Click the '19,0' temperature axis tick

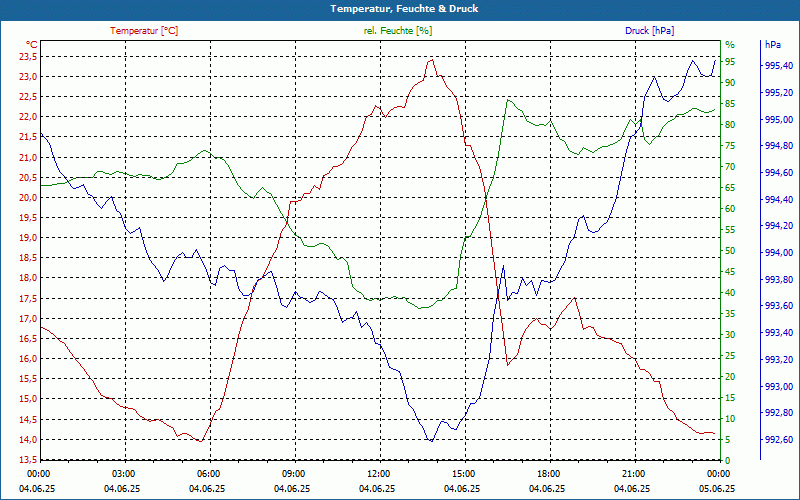click(x=29, y=238)
